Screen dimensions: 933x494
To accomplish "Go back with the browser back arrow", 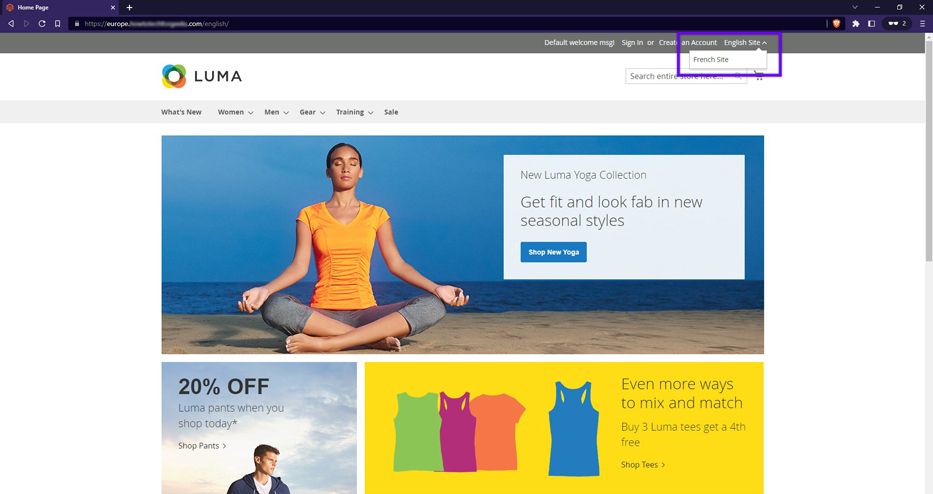I will pyautogui.click(x=11, y=24).
